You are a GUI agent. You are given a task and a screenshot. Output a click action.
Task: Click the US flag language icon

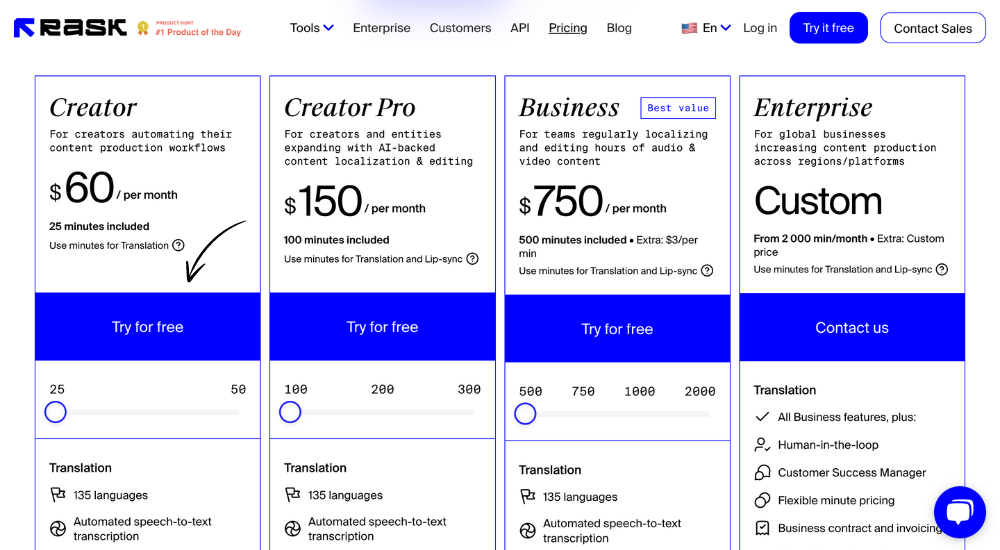click(689, 28)
